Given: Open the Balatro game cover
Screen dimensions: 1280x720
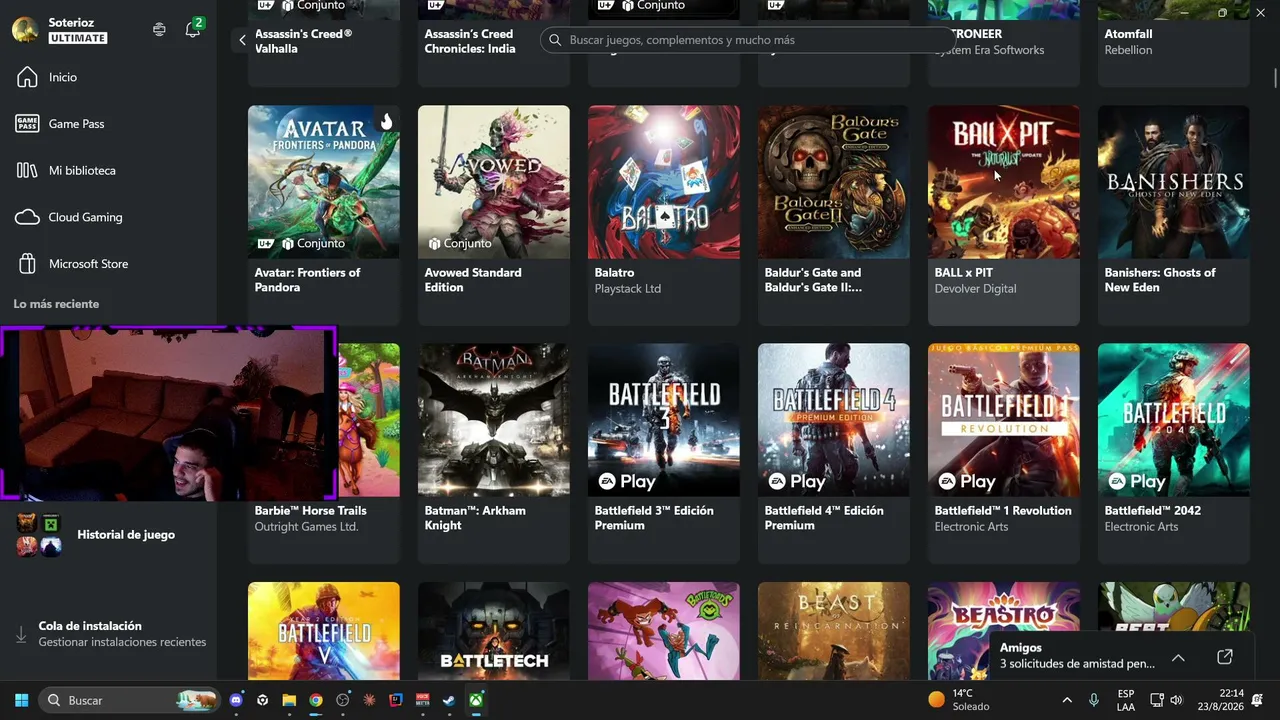Looking at the screenshot, I should [x=664, y=182].
